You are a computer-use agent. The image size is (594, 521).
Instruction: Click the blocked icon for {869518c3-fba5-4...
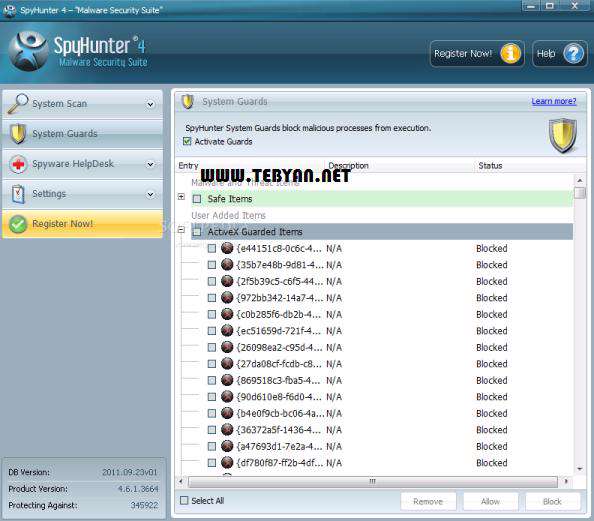pos(227,380)
